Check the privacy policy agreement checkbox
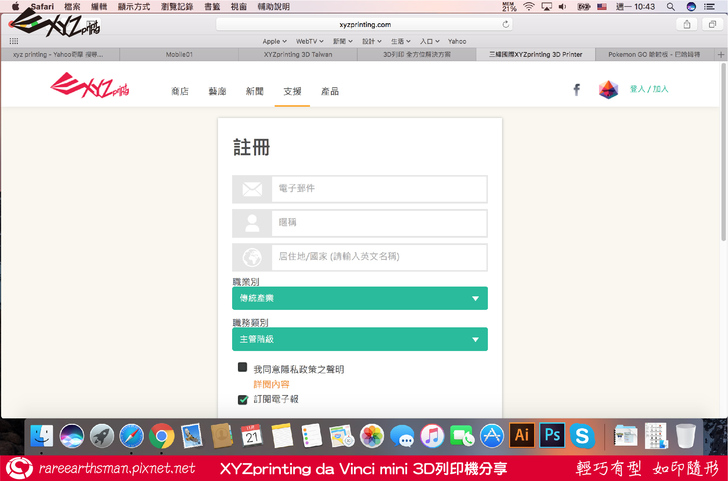 [x=243, y=368]
